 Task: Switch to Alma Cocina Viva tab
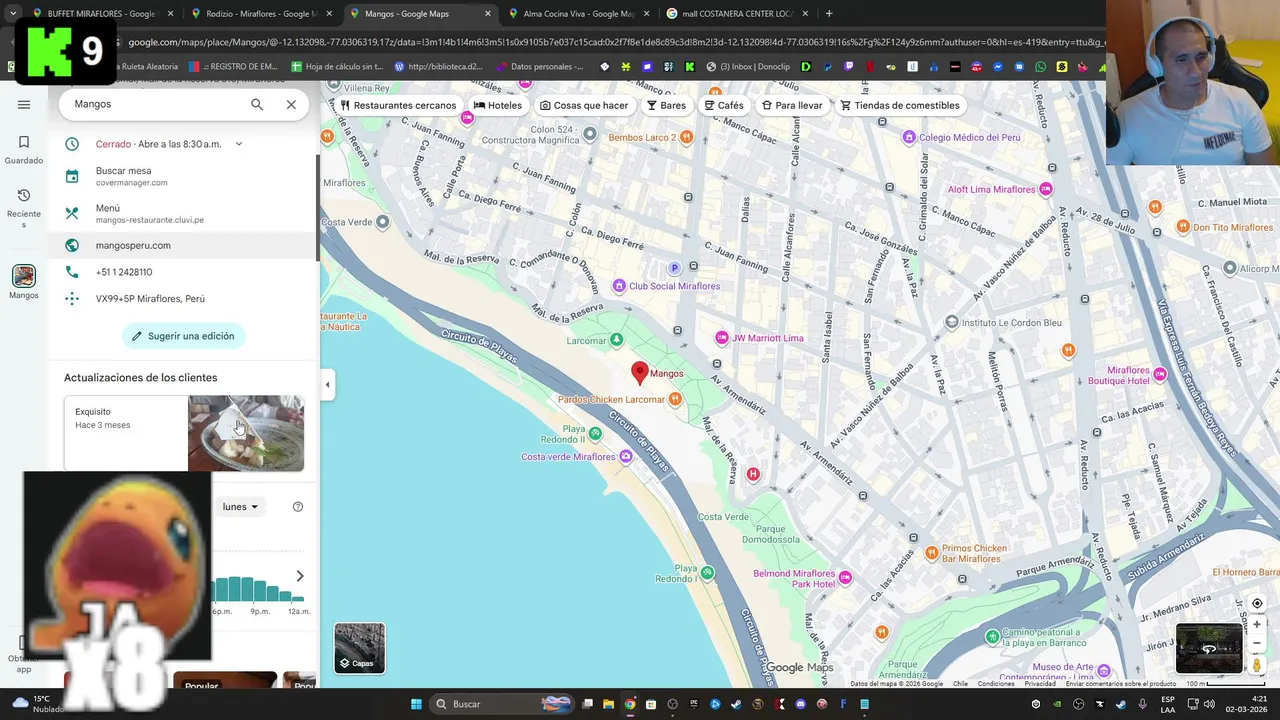point(578,14)
